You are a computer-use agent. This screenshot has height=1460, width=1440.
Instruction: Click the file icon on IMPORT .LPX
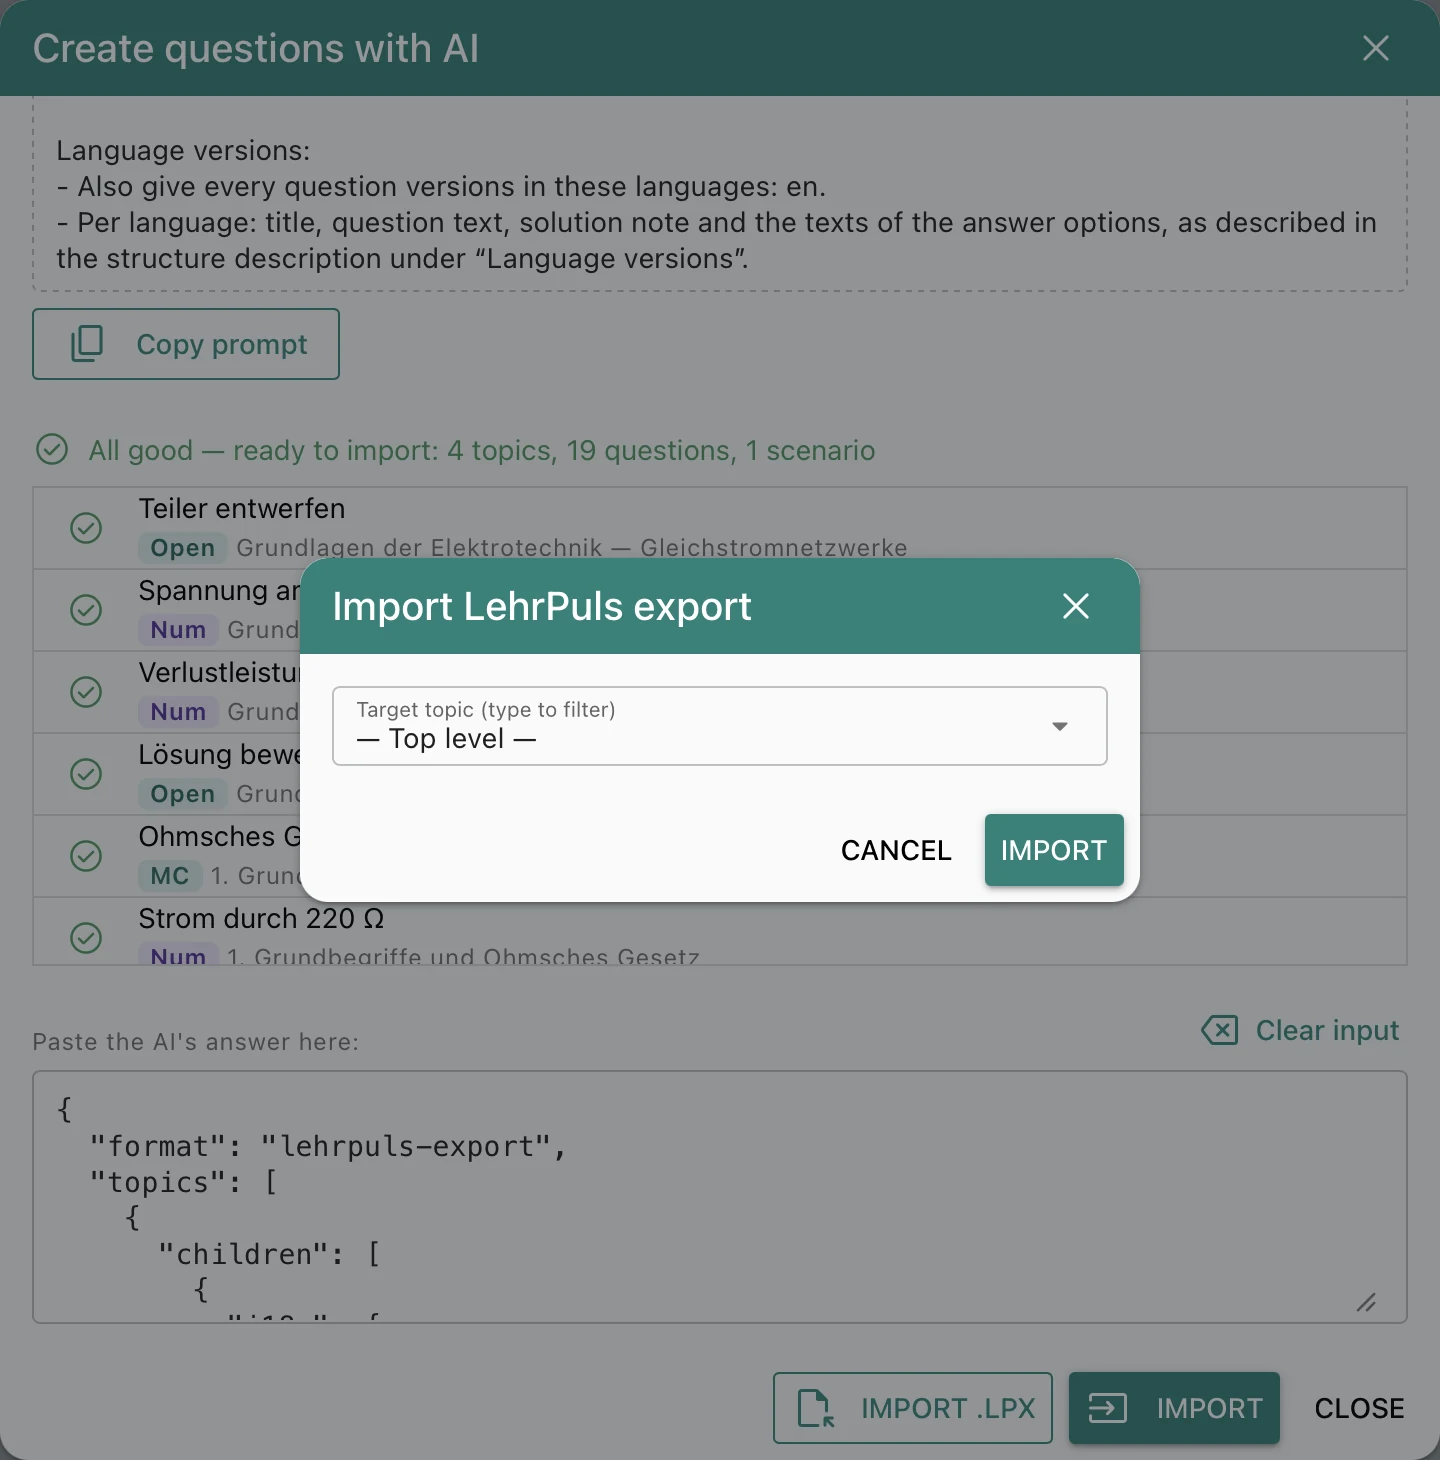click(x=816, y=1408)
